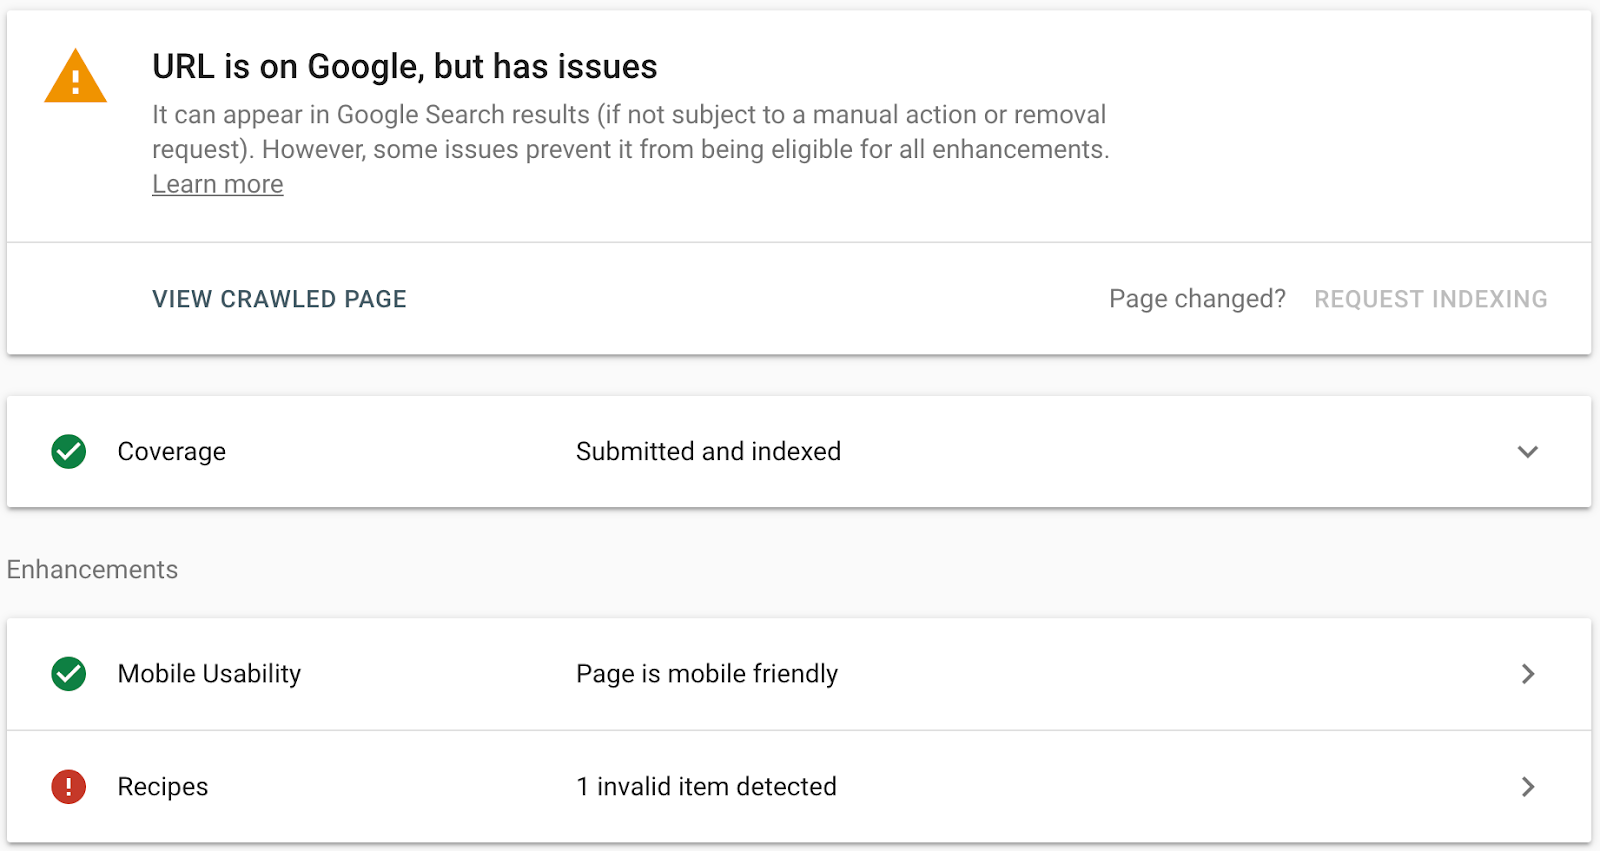Click REQUEST INDEXING
Screen dimensions: 1600x851
click(x=1431, y=298)
